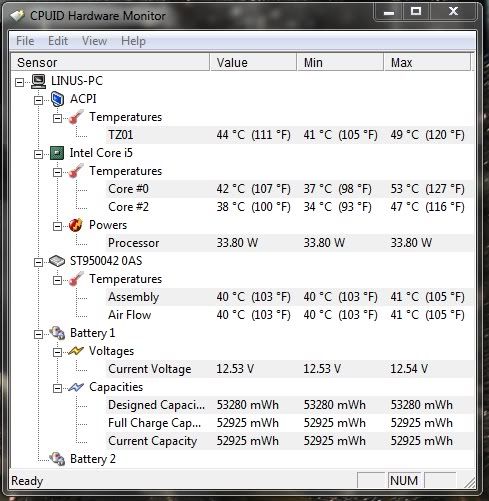Click the Battery 2 icon
This screenshot has width=489, height=501.
pos(57,459)
